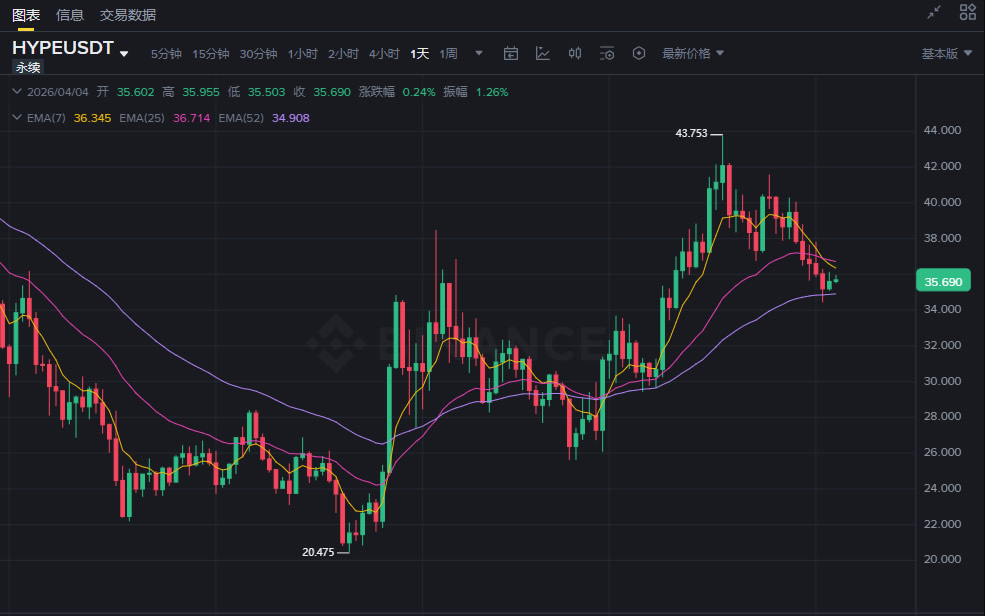This screenshot has height=616, width=985.
Task: Open the date range calendar icon
Action: point(511,53)
